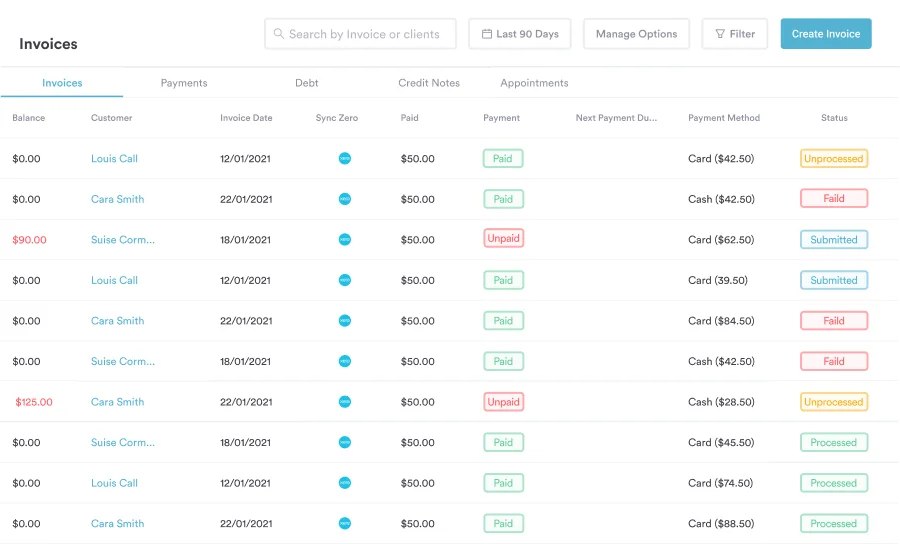Click the Xero sync icon in the last table row

pyautogui.click(x=345, y=523)
